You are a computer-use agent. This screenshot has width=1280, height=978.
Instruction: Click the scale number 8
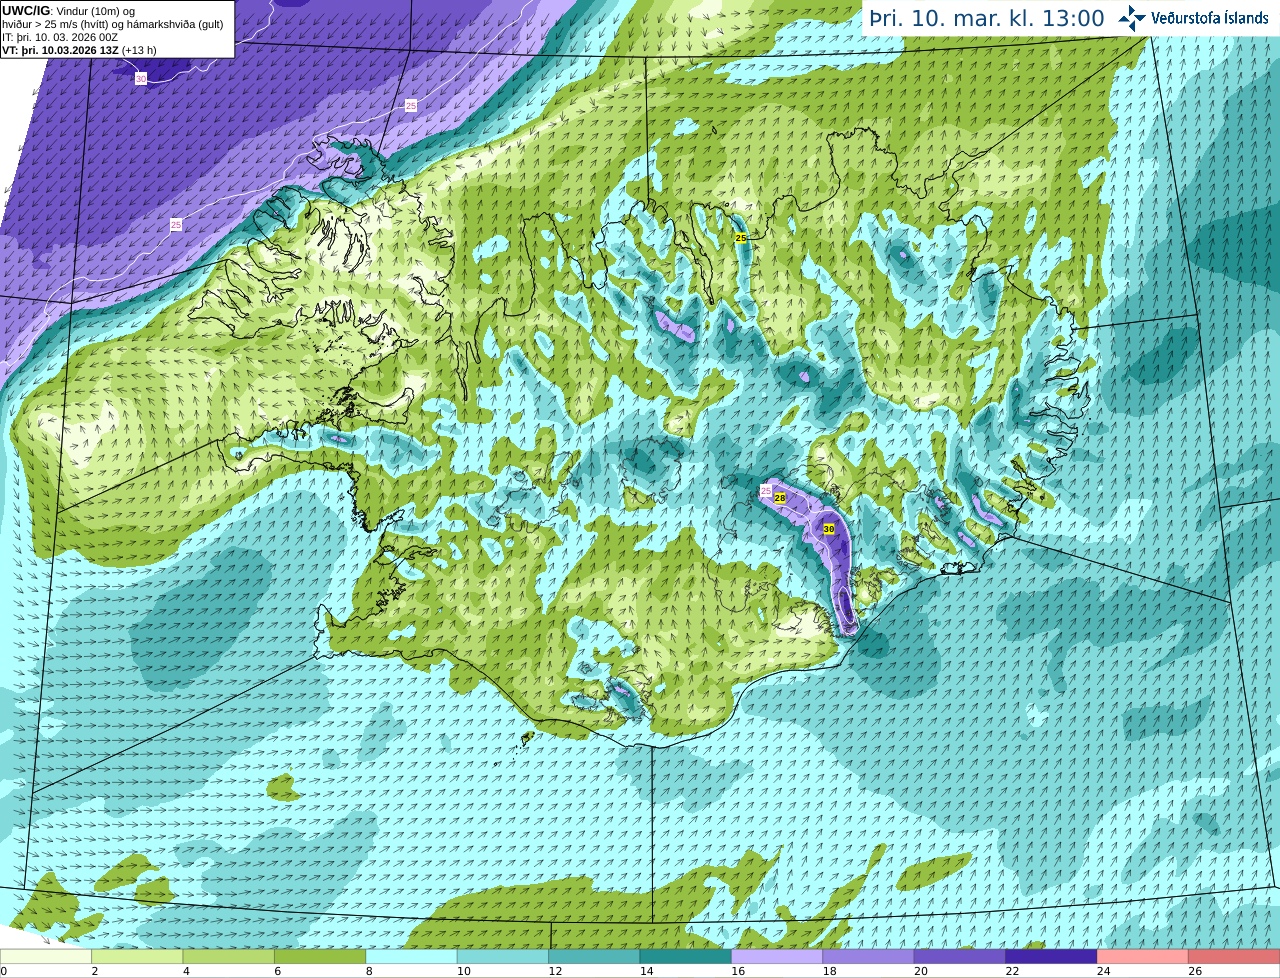point(369,971)
